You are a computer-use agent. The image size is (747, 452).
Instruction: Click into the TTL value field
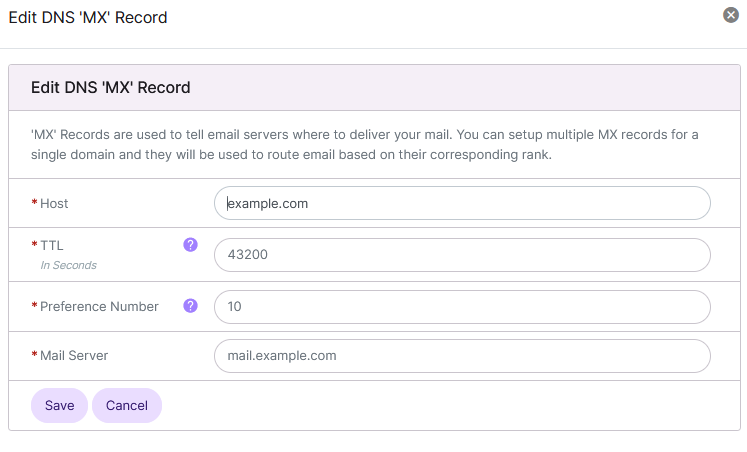coord(462,255)
